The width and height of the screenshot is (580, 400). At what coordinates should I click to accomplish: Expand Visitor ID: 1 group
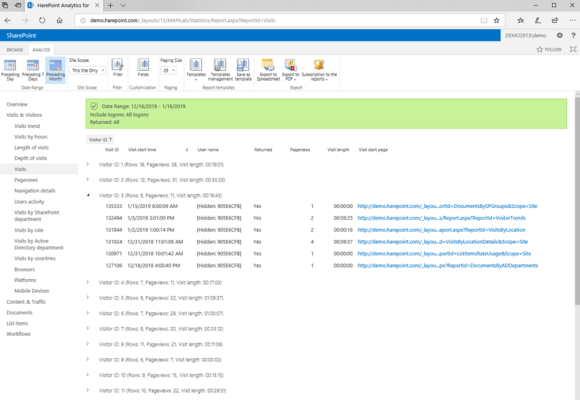pos(88,164)
